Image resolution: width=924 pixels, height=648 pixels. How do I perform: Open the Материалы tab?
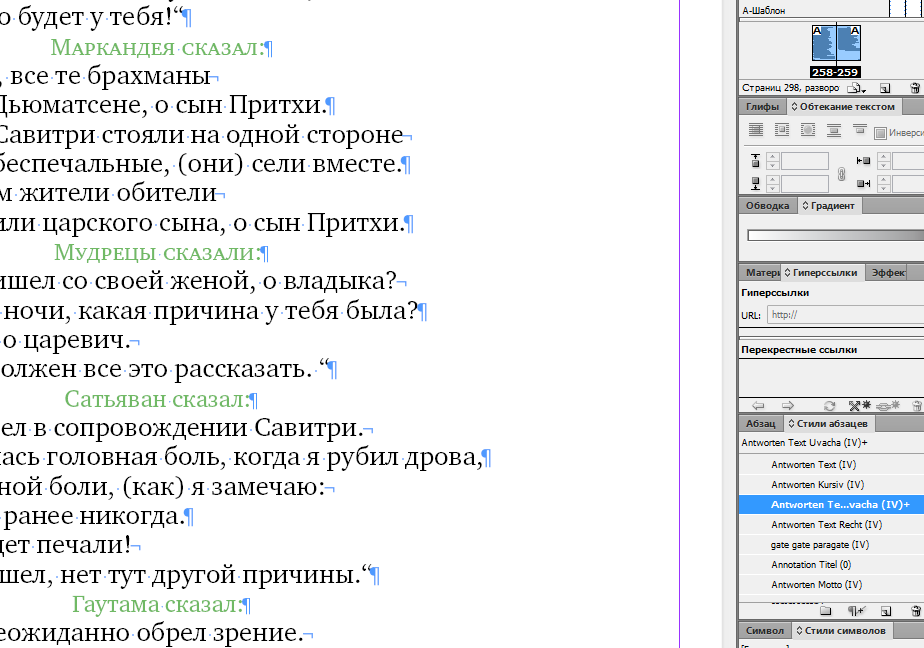pos(761,273)
